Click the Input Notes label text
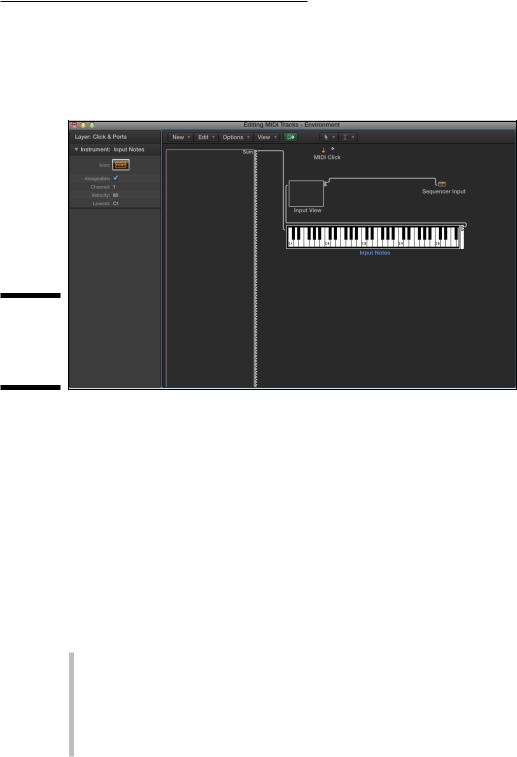The height and width of the screenshot is (757, 517). (375, 253)
